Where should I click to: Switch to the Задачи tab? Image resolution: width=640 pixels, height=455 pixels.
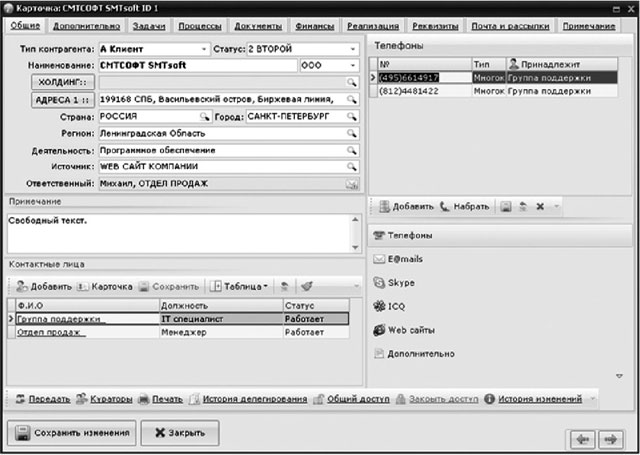point(149,26)
